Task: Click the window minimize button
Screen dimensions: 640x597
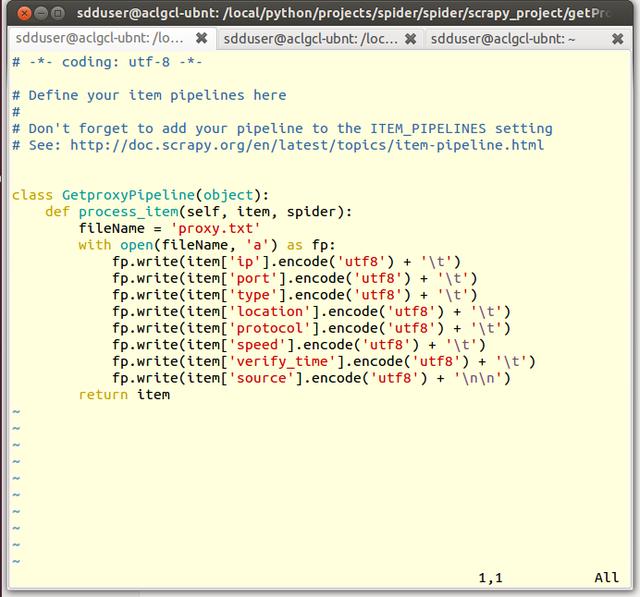Action: (34, 12)
